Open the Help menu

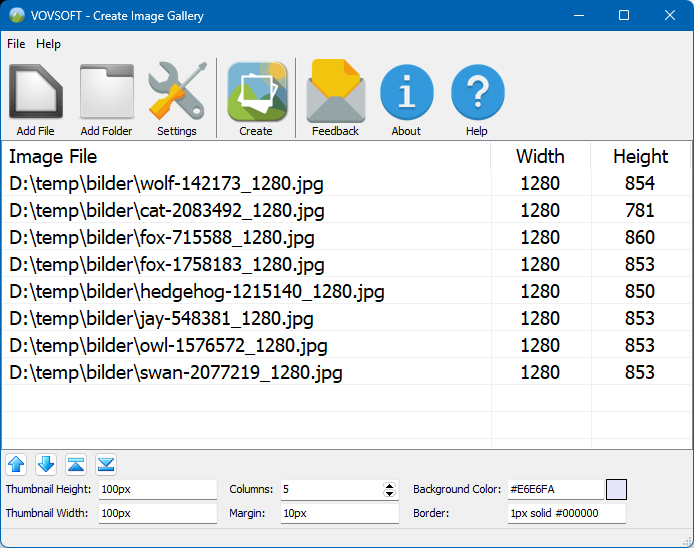(x=48, y=44)
